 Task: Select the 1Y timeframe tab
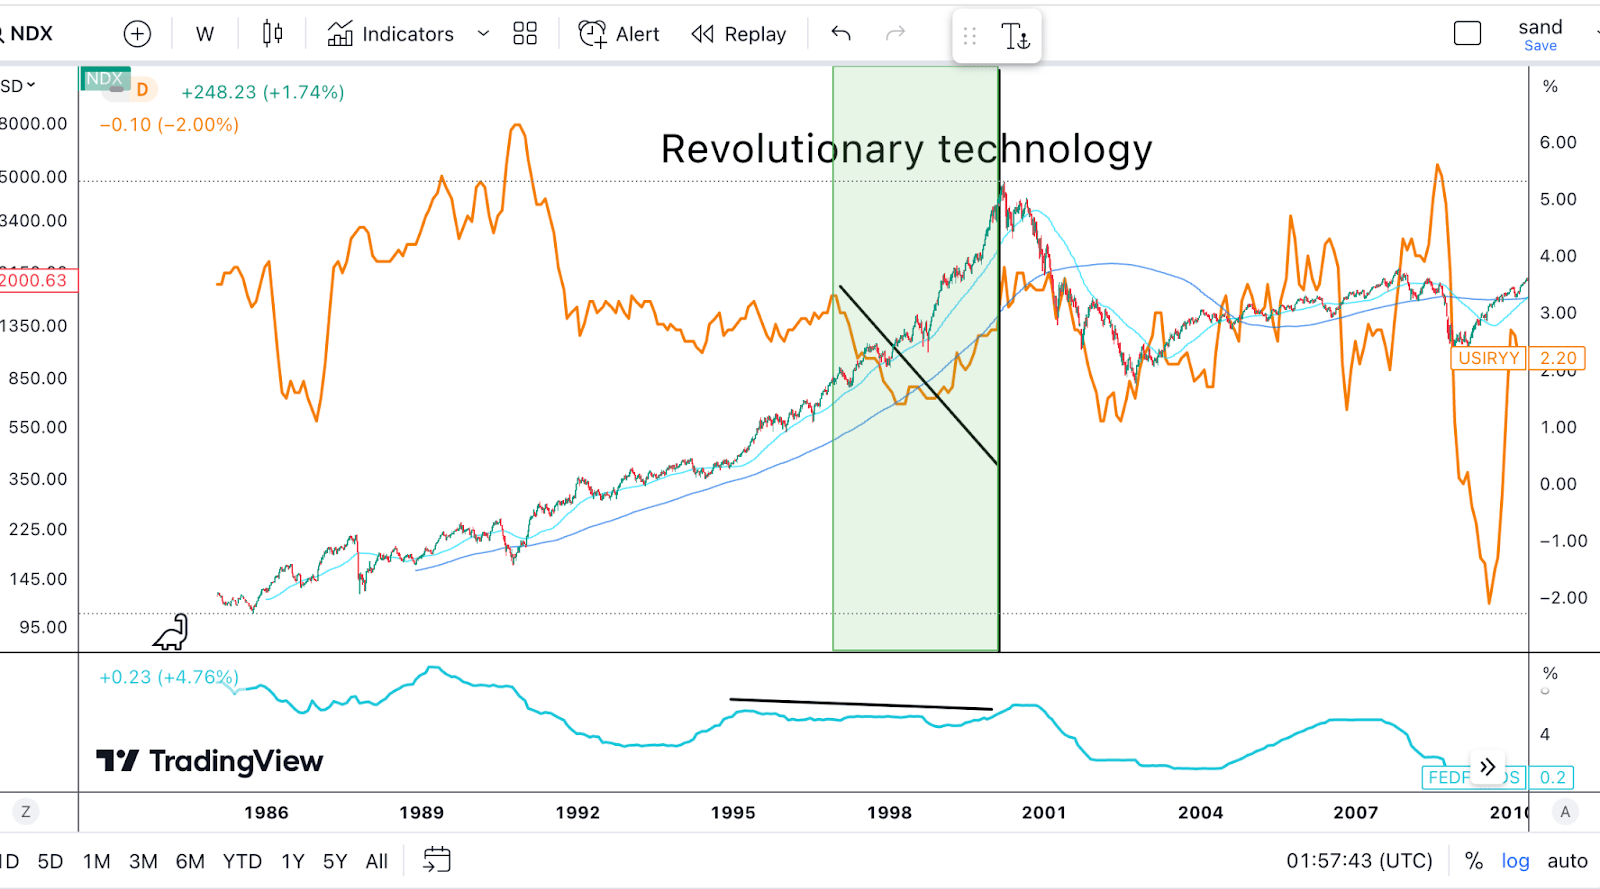(x=291, y=860)
